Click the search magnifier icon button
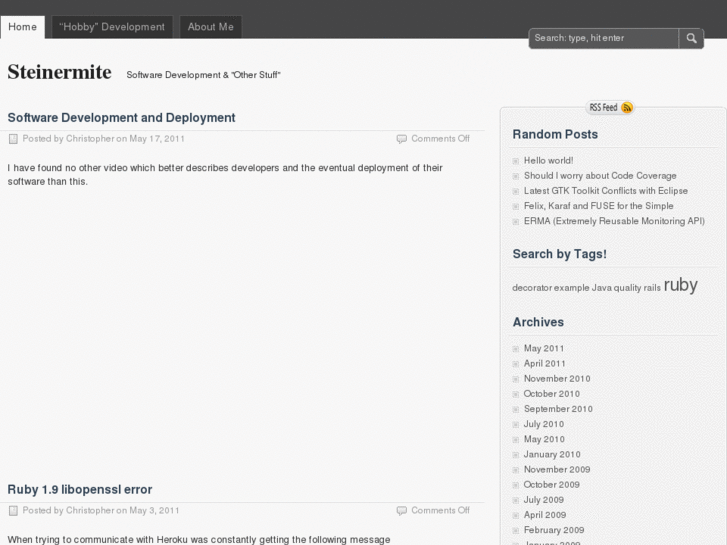The height and width of the screenshot is (545, 727). 691,38
